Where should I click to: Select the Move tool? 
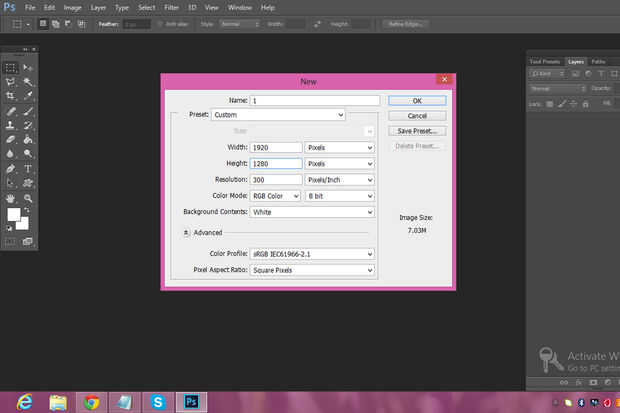pyautogui.click(x=29, y=67)
